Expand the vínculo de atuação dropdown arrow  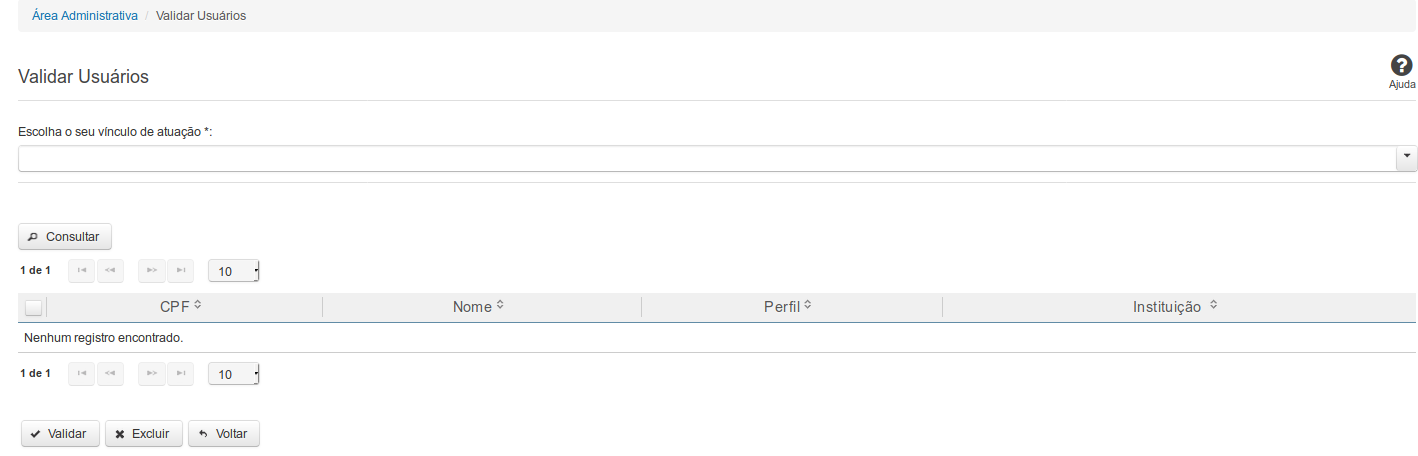[1407, 158]
